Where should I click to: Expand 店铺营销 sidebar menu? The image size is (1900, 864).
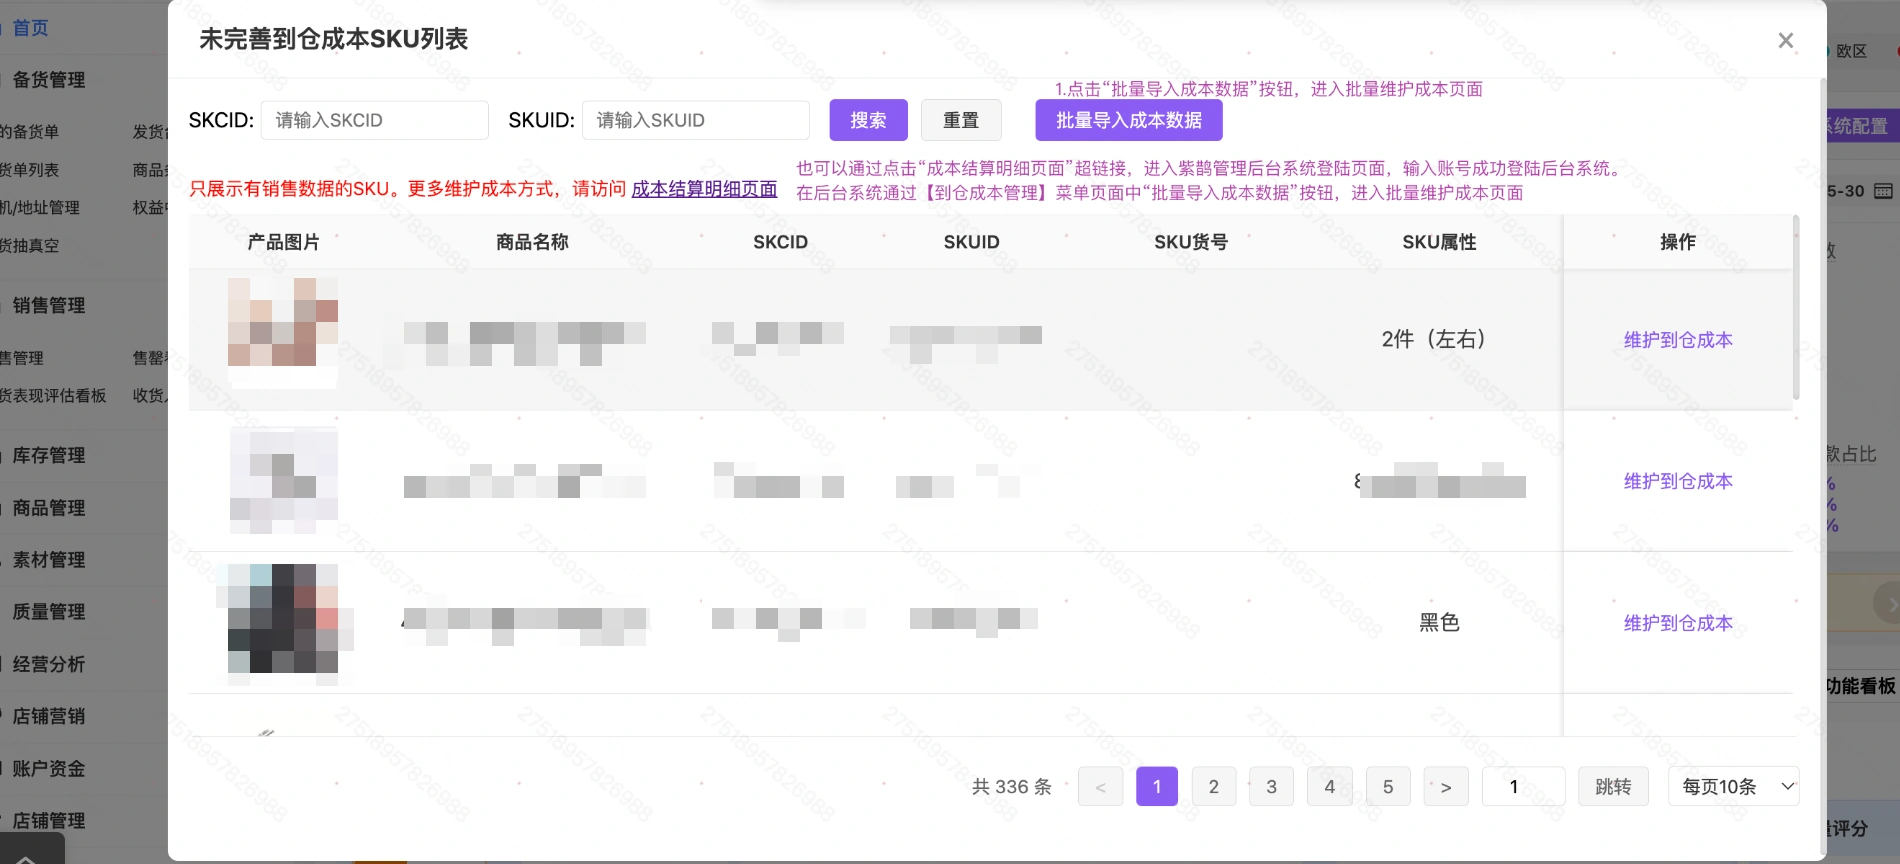point(48,716)
